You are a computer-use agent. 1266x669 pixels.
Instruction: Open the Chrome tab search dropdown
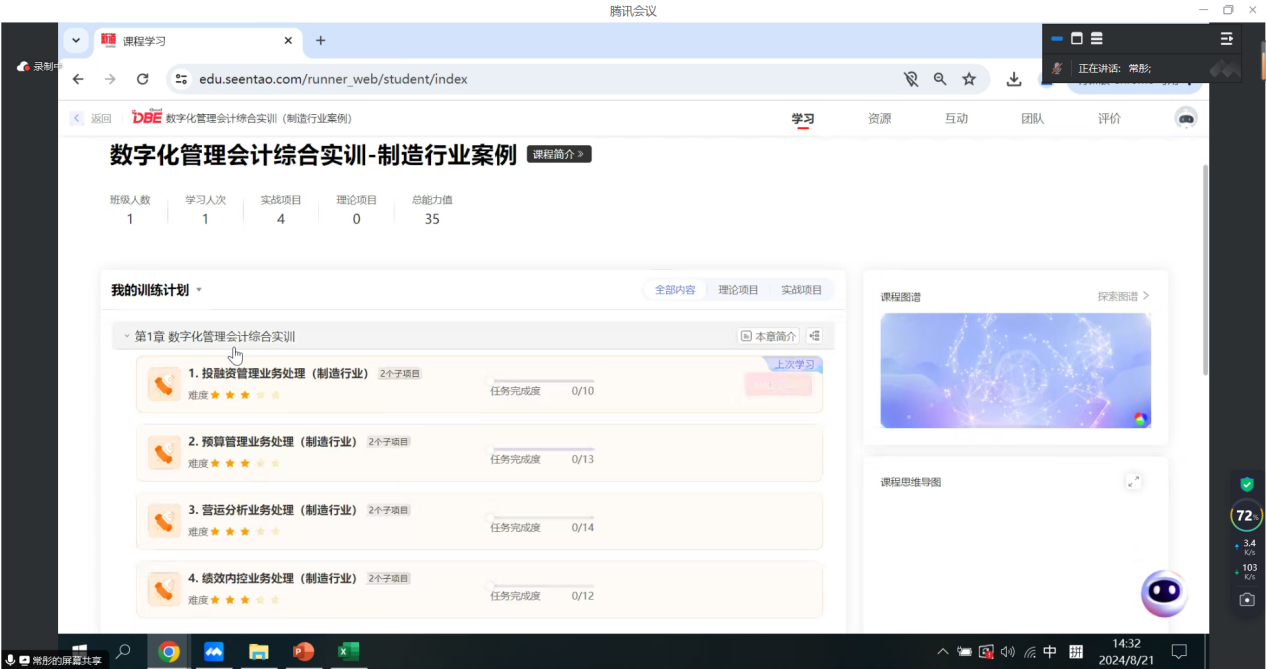(x=75, y=41)
